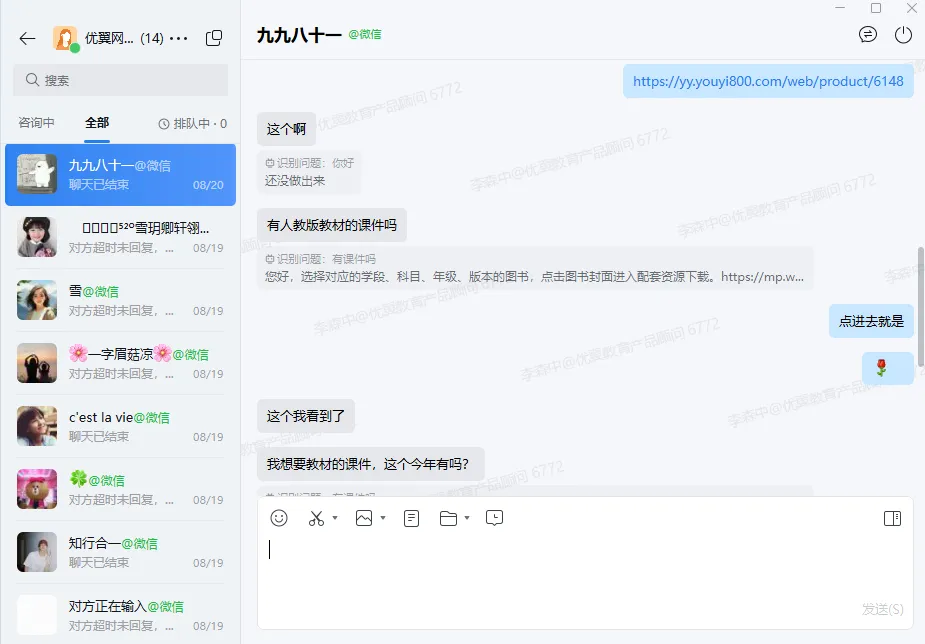Open the emoji picker
925x644 pixels.
(x=279, y=518)
